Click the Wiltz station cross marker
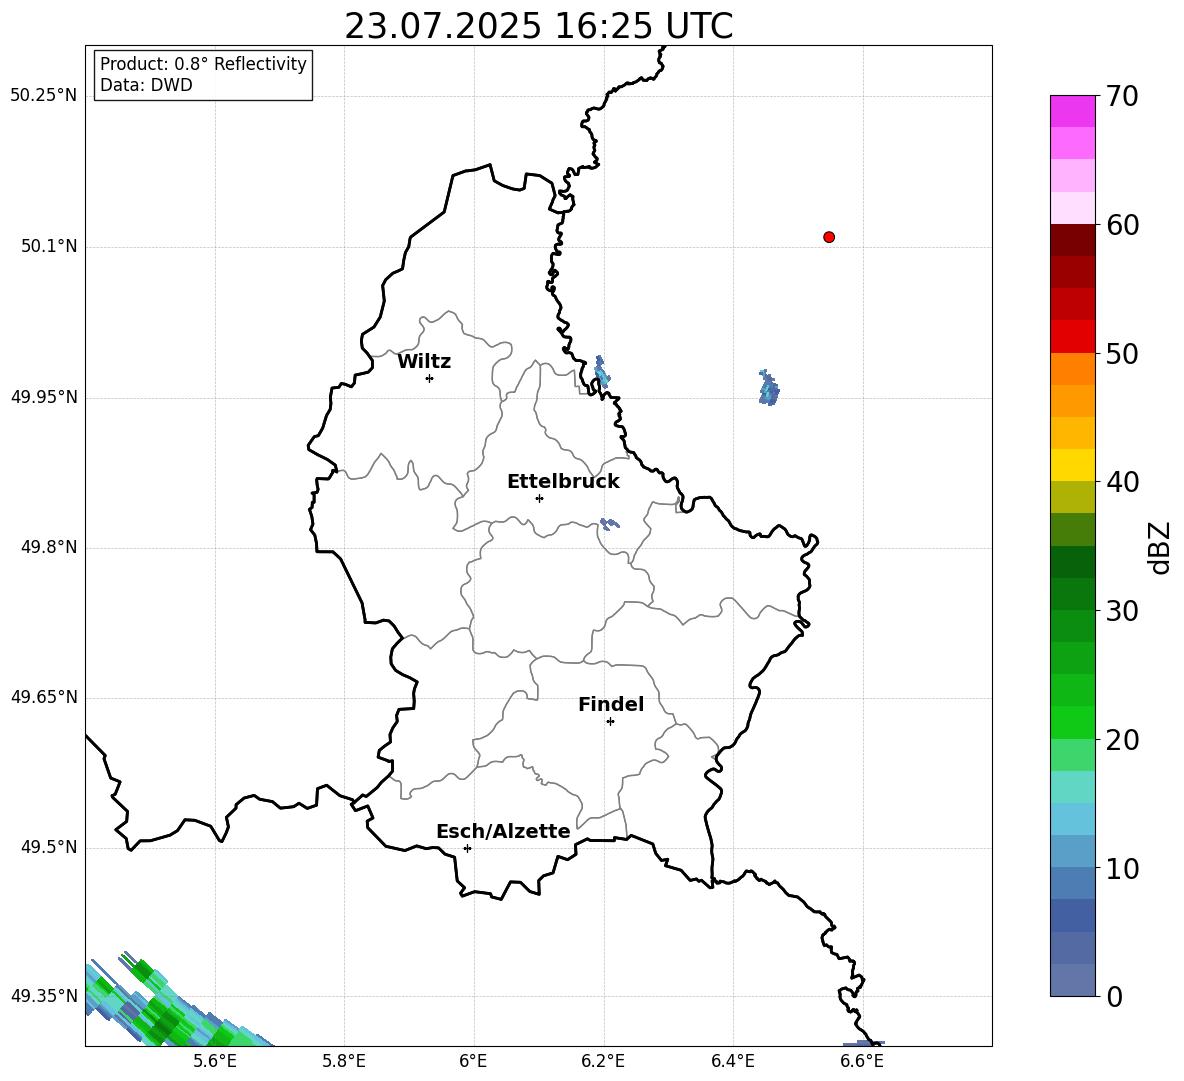Screen dimensions: 1184x1081 pos(430,378)
